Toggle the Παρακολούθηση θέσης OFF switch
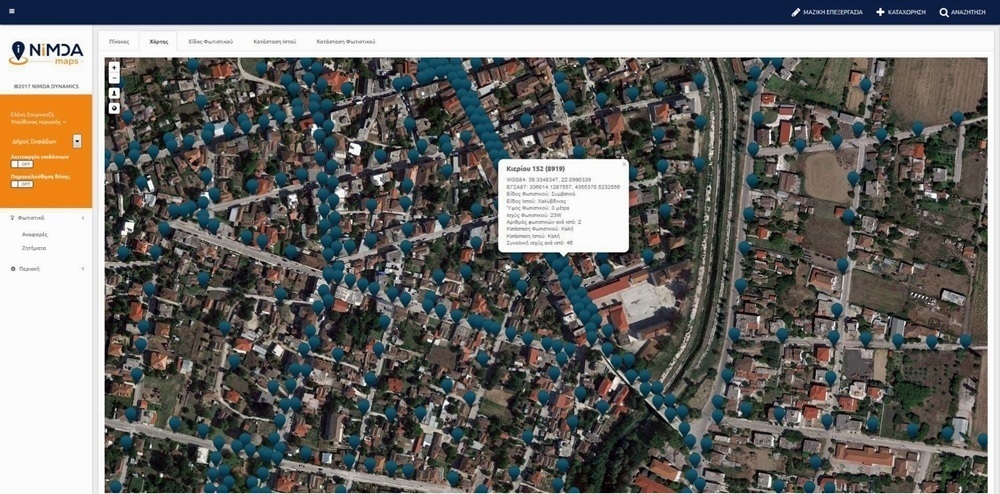This screenshot has height=494, width=1000. click(x=22, y=184)
